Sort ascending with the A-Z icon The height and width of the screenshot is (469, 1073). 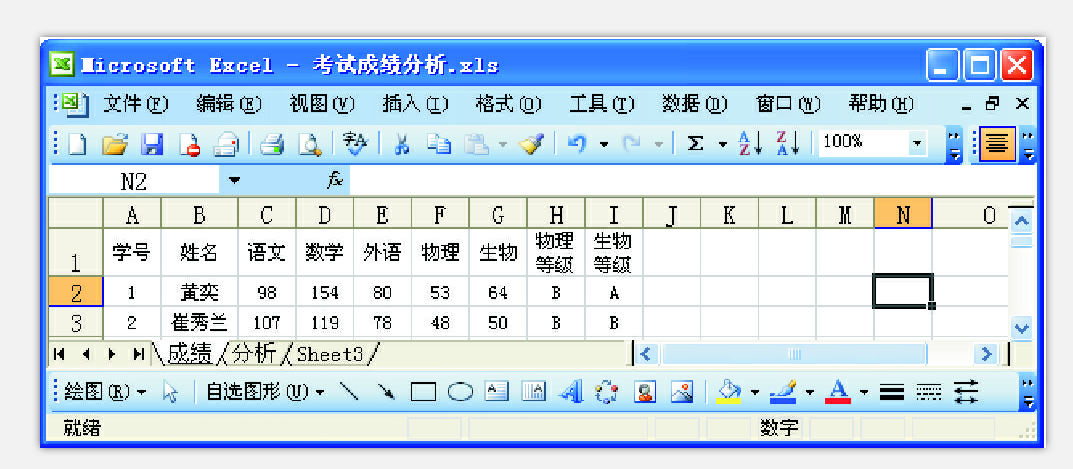click(750, 144)
